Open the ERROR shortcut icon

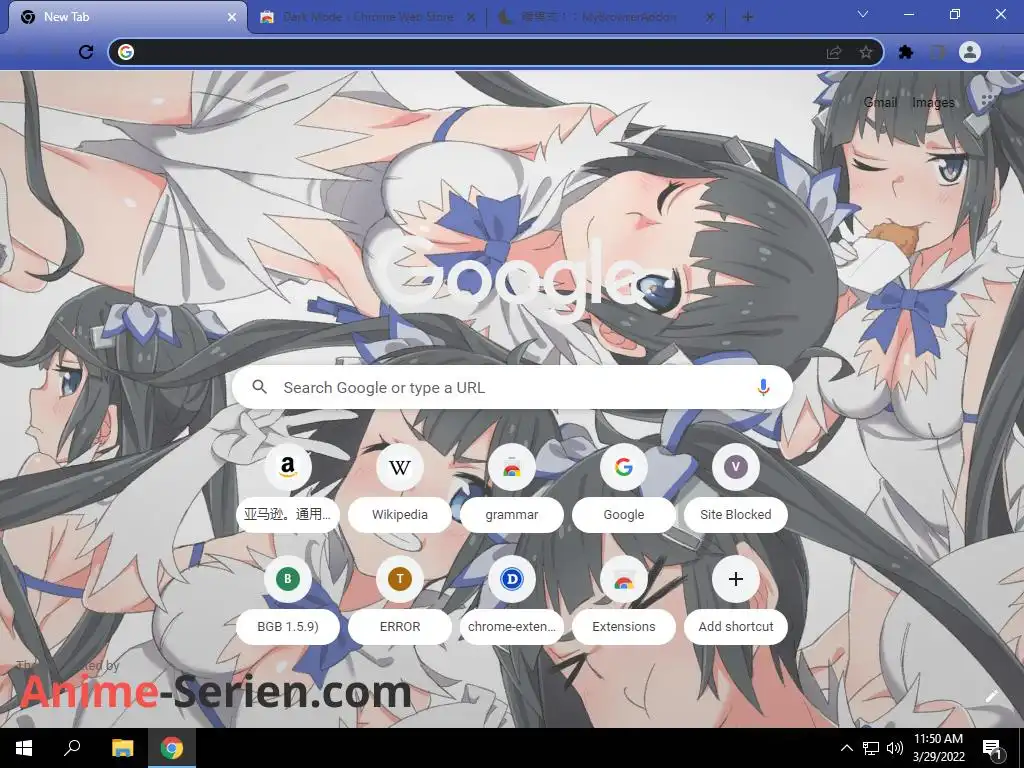coord(400,579)
